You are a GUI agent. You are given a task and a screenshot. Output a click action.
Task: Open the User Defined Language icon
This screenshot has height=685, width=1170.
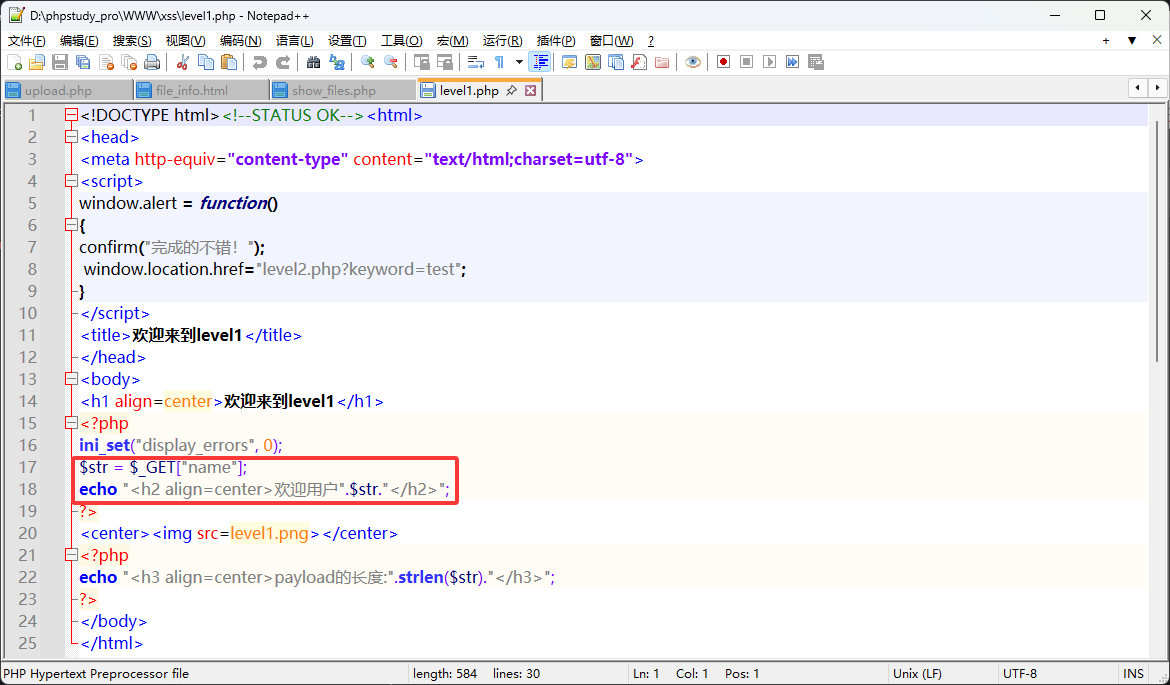pyautogui.click(x=569, y=62)
